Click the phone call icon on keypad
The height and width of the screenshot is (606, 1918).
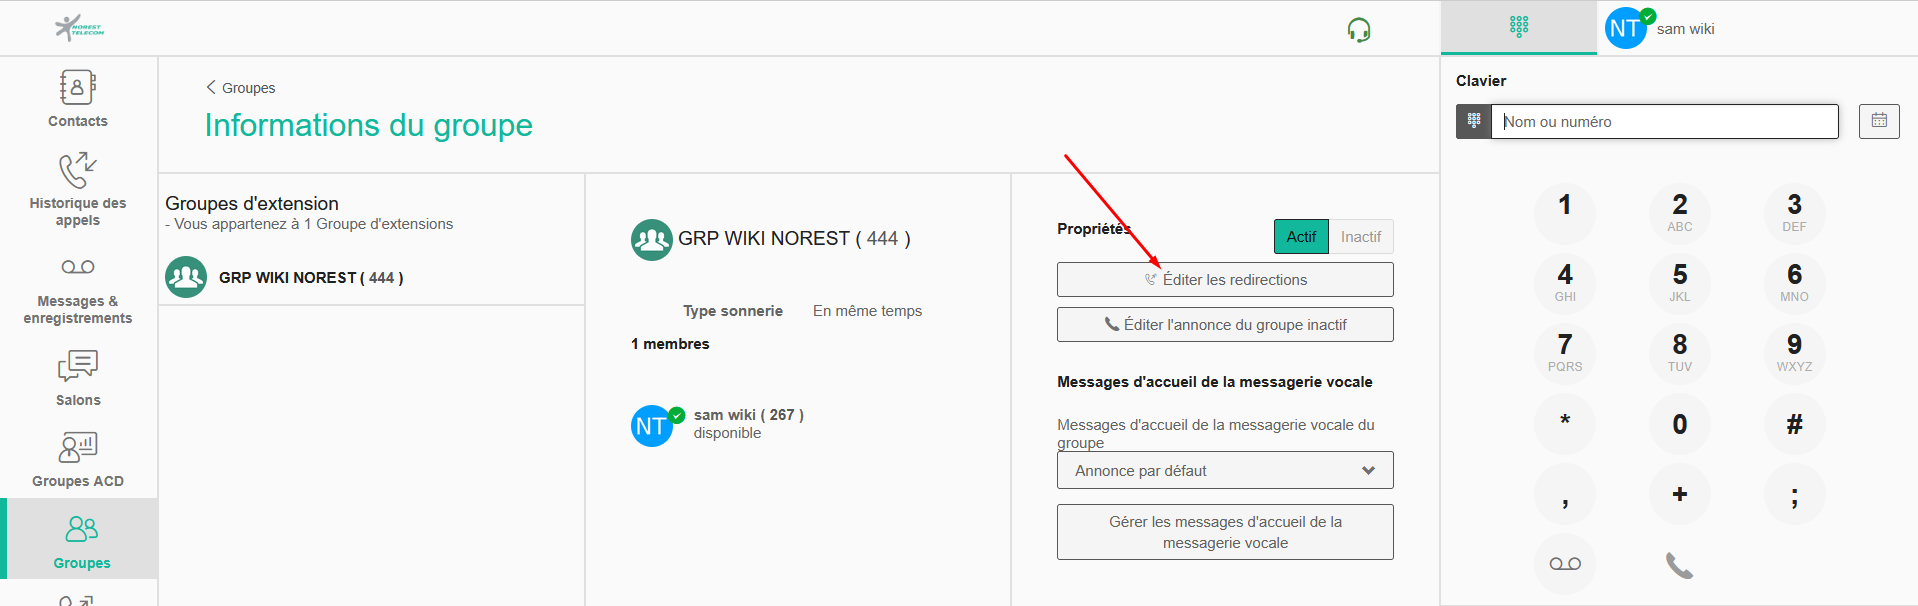[x=1680, y=565]
